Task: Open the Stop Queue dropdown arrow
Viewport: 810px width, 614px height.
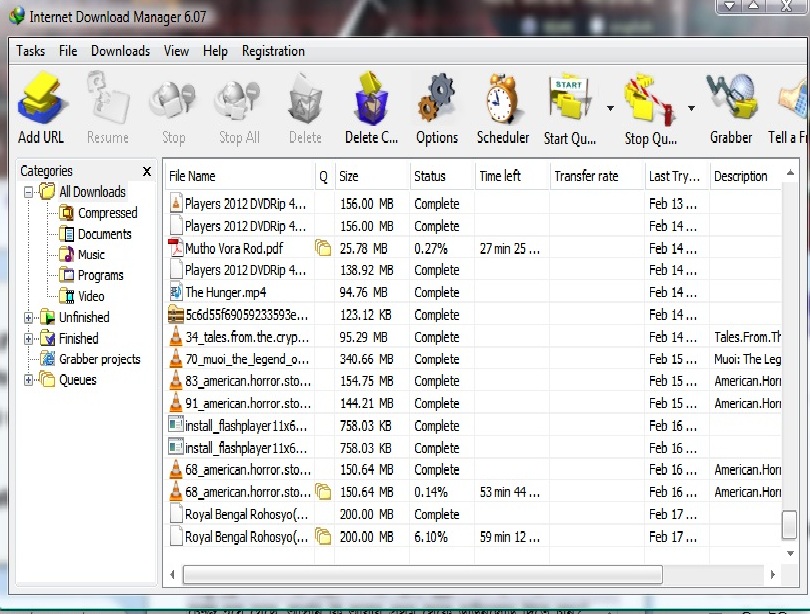Action: 691,108
